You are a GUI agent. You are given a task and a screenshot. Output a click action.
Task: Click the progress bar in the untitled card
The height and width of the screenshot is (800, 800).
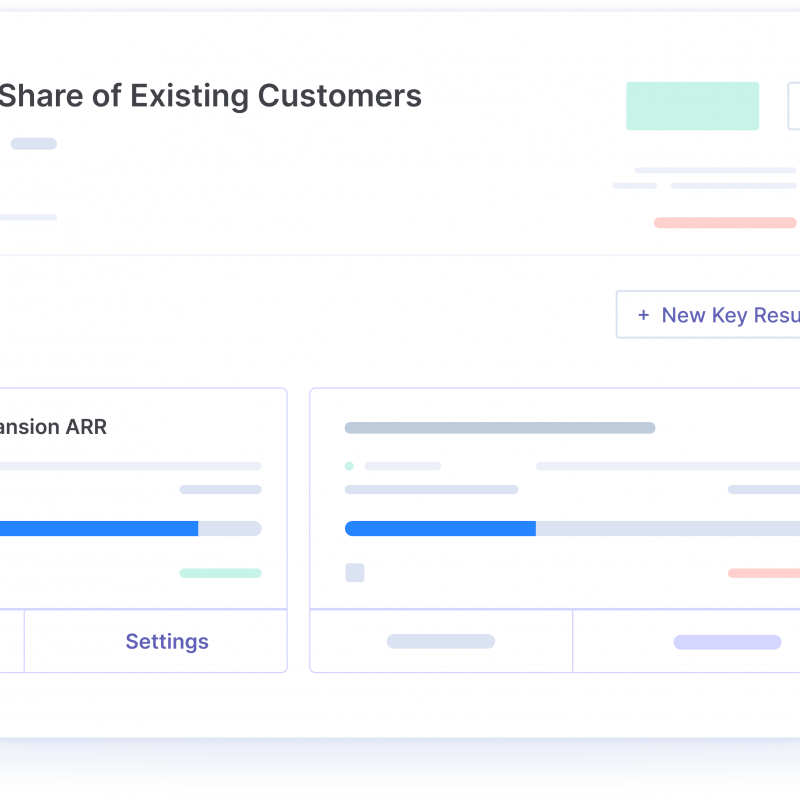(572, 529)
